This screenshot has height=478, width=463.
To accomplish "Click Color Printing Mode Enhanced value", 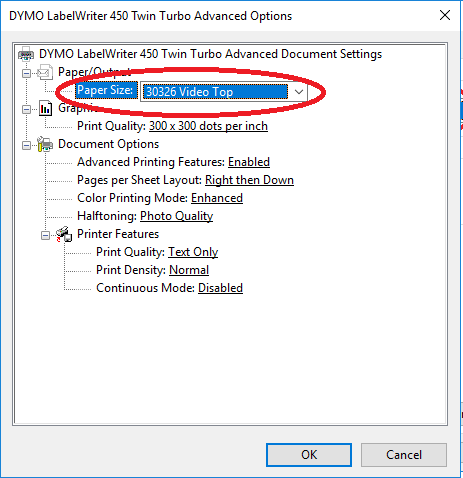I will [x=217, y=198].
